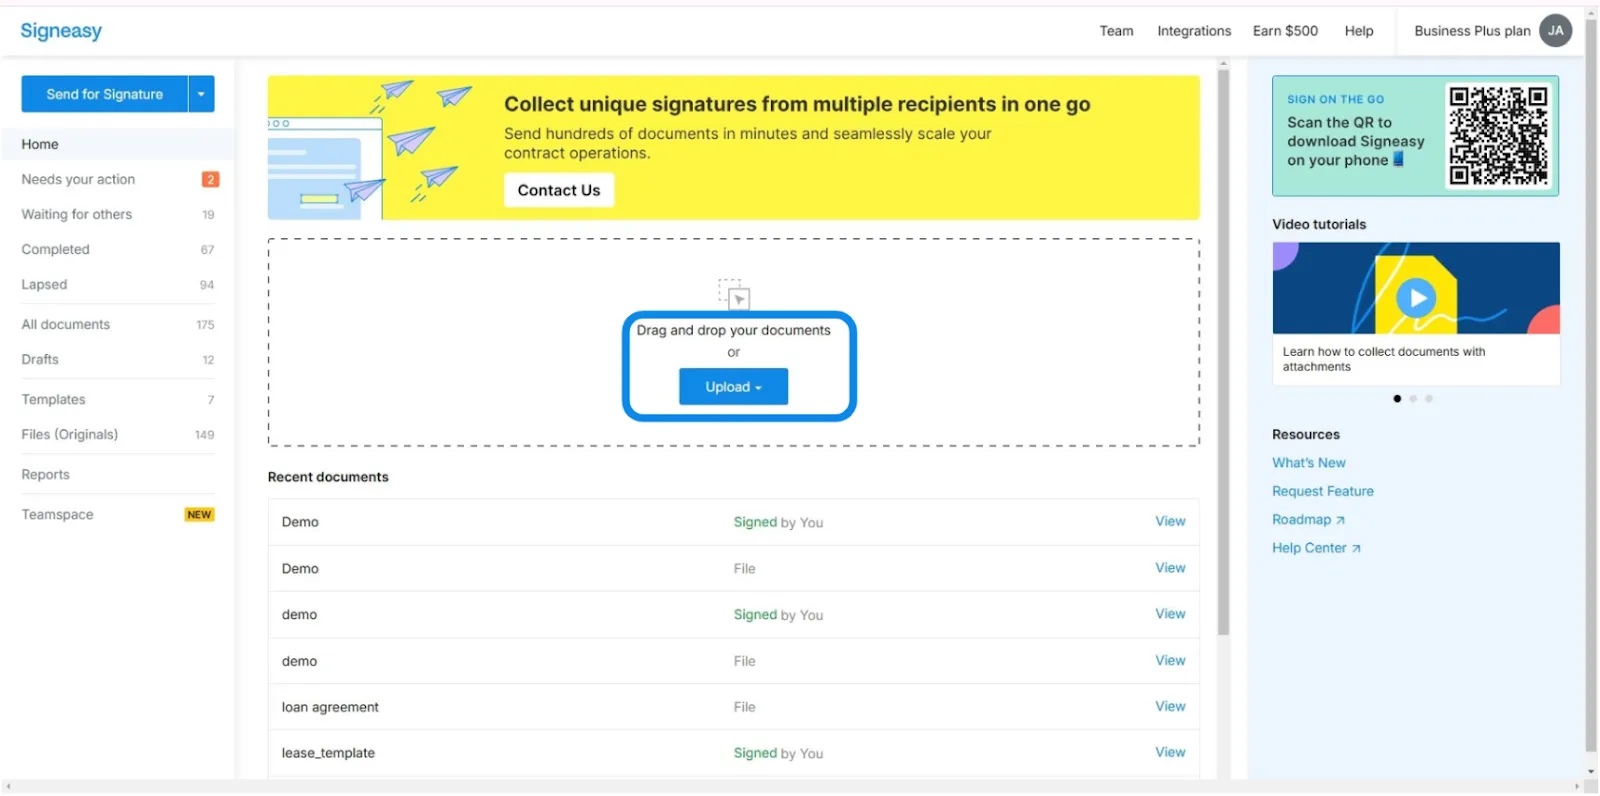Click the page's right vertical scrollbar
Viewport: 1600px width, 796px height.
point(1591,384)
